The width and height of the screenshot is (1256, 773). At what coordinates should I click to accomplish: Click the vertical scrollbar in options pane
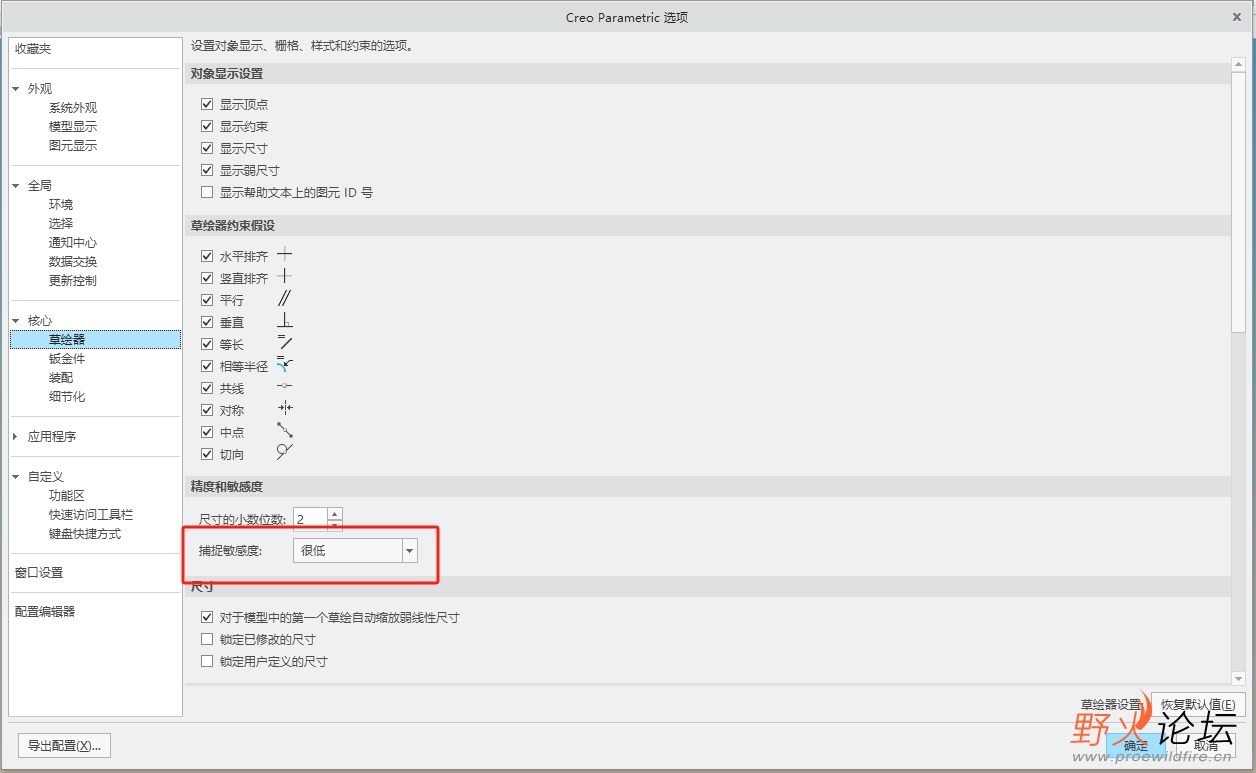pos(1239,200)
